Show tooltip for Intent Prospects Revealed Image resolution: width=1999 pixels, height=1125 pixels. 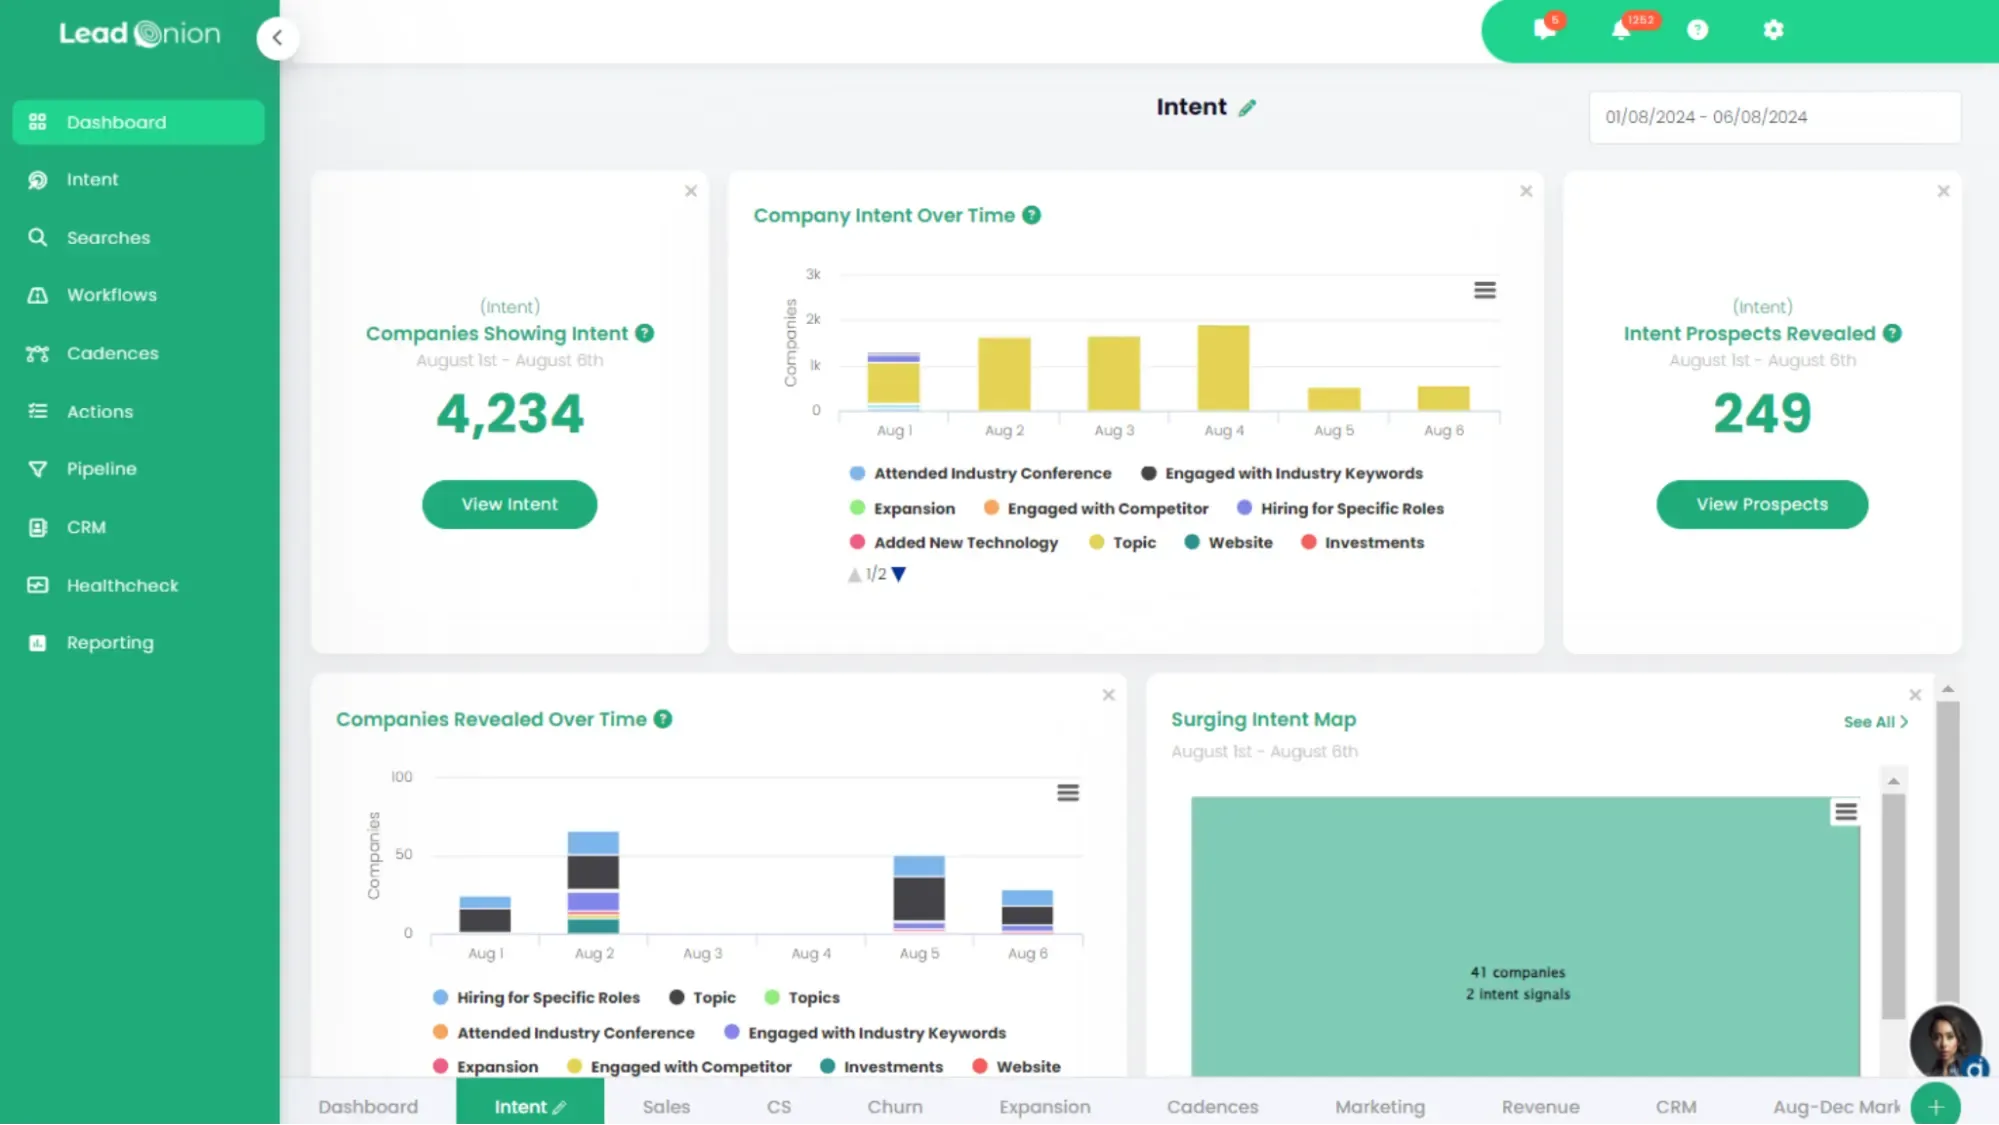(1892, 333)
